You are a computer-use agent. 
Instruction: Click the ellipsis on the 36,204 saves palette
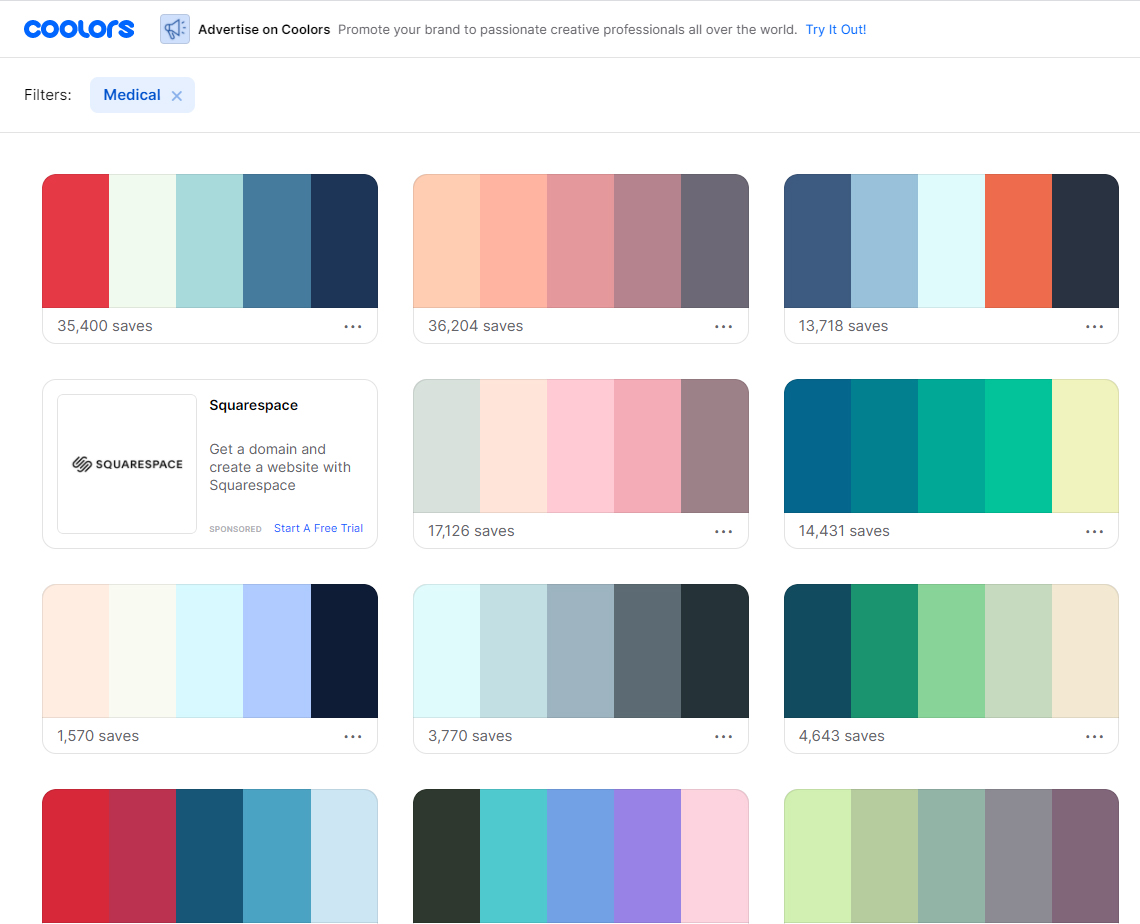(724, 326)
